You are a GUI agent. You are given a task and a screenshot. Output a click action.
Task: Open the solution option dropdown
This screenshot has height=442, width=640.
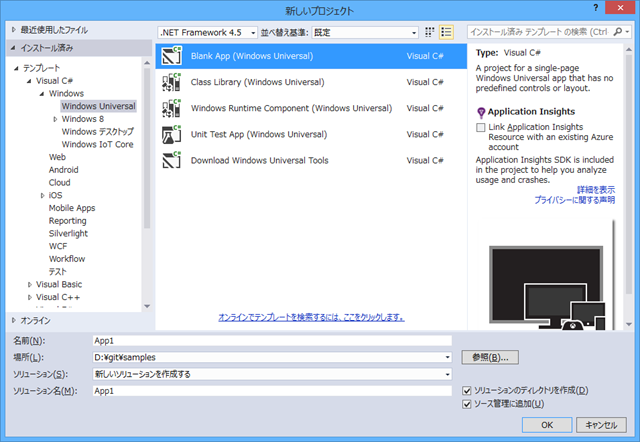click(x=447, y=374)
